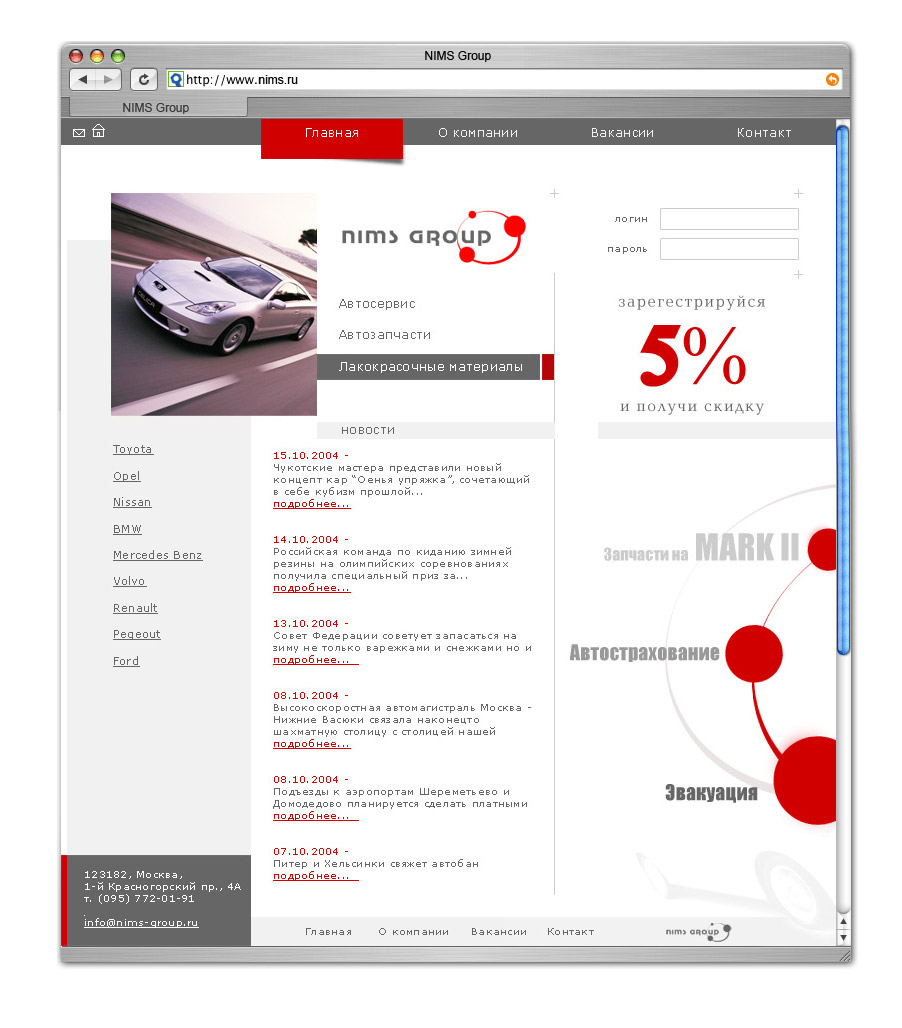Click the Toyota link in the sidebar
The height and width of the screenshot is (1028, 902).
coord(132,449)
